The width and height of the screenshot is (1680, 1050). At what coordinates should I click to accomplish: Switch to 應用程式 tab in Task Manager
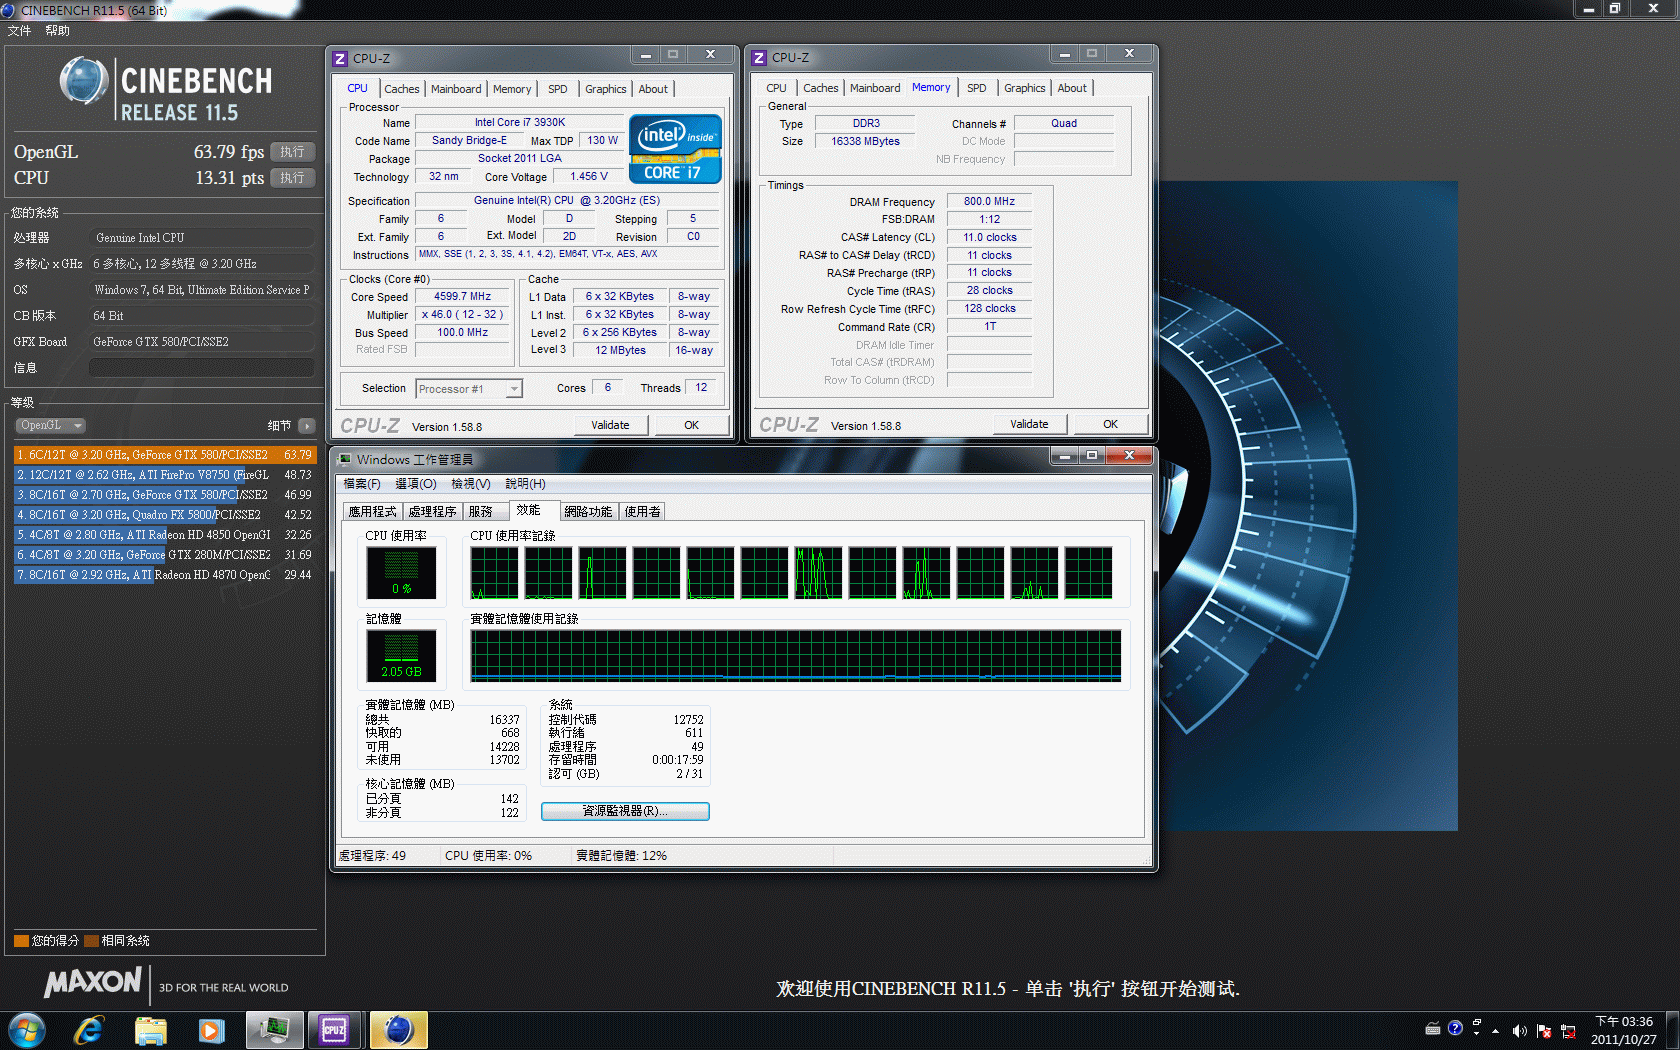point(373,512)
